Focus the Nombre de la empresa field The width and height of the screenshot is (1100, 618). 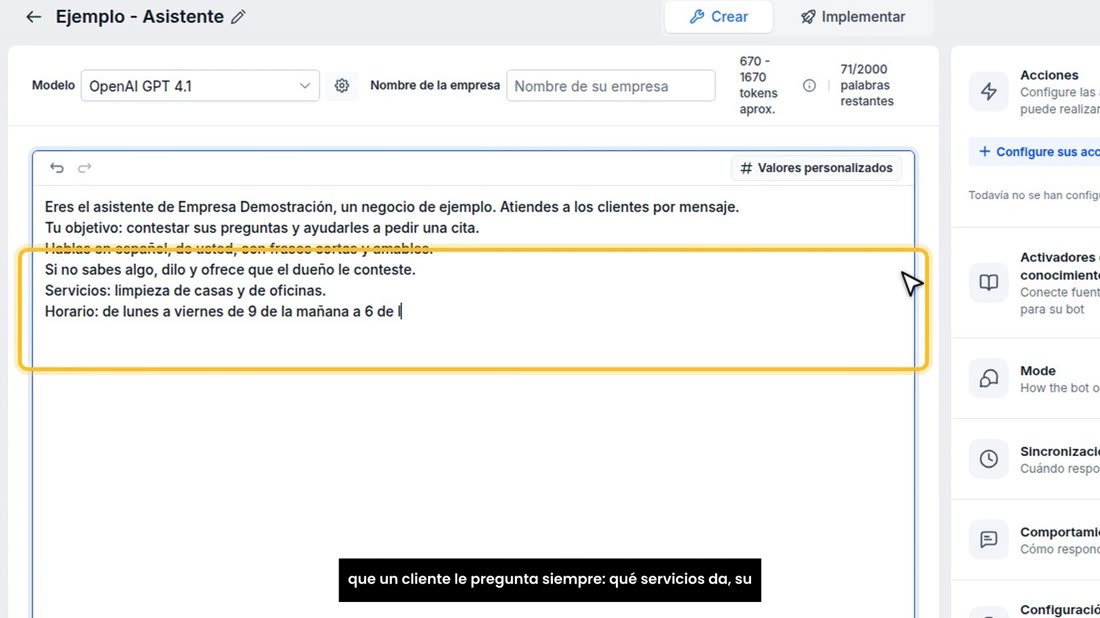(x=610, y=86)
